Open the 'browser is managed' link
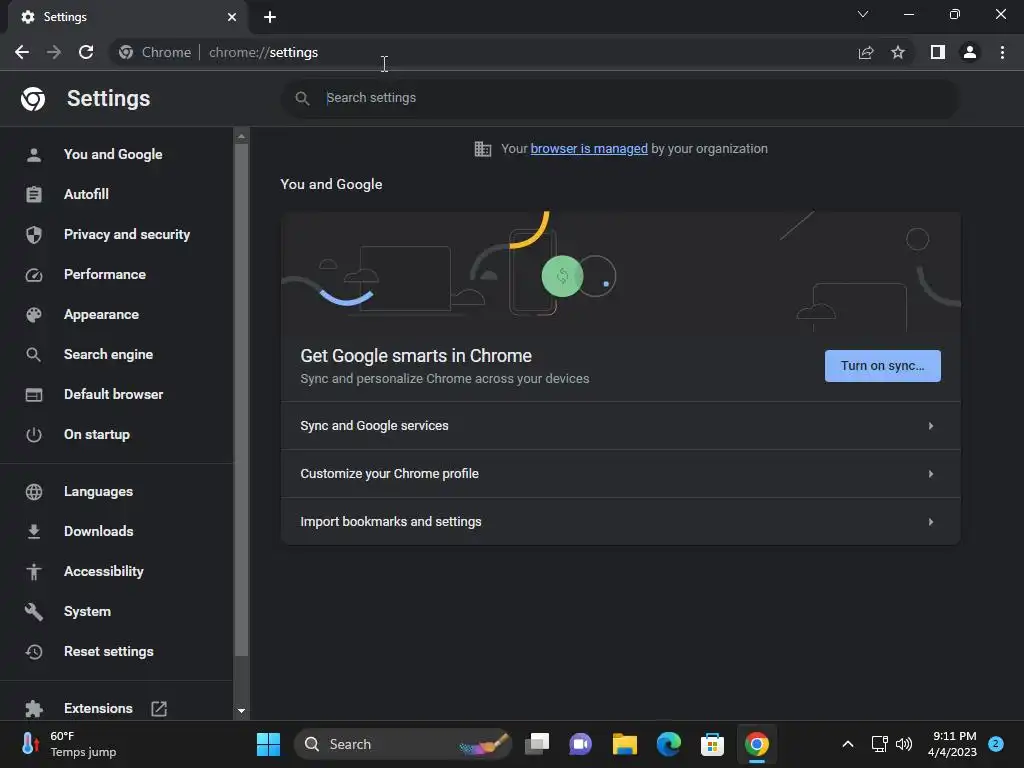 pyautogui.click(x=588, y=149)
